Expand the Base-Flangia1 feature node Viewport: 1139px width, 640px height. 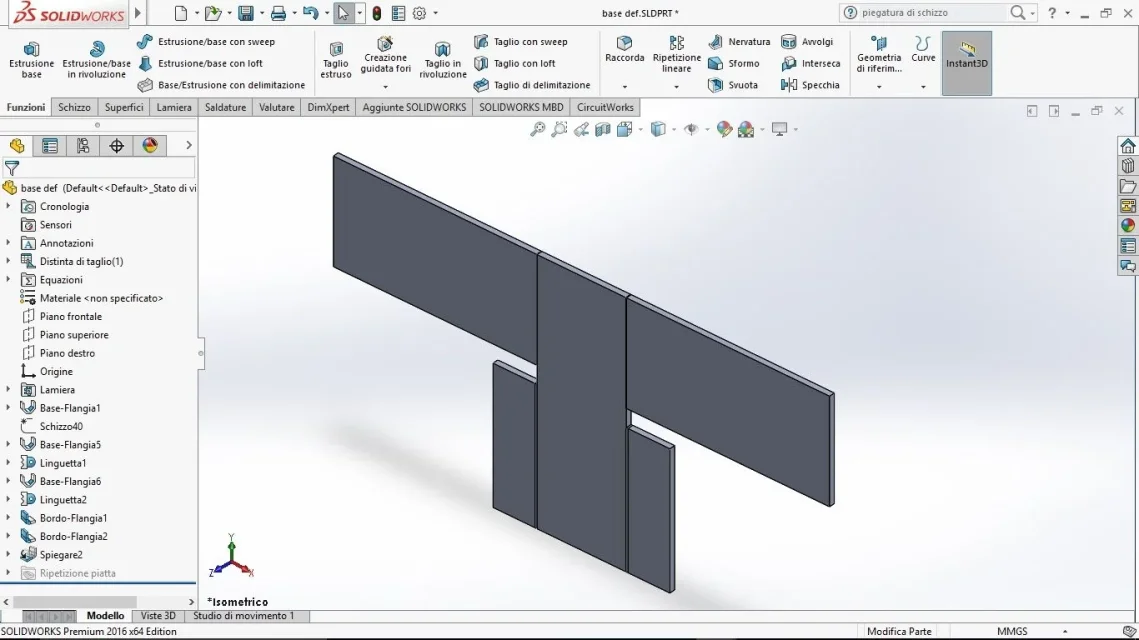[8, 408]
